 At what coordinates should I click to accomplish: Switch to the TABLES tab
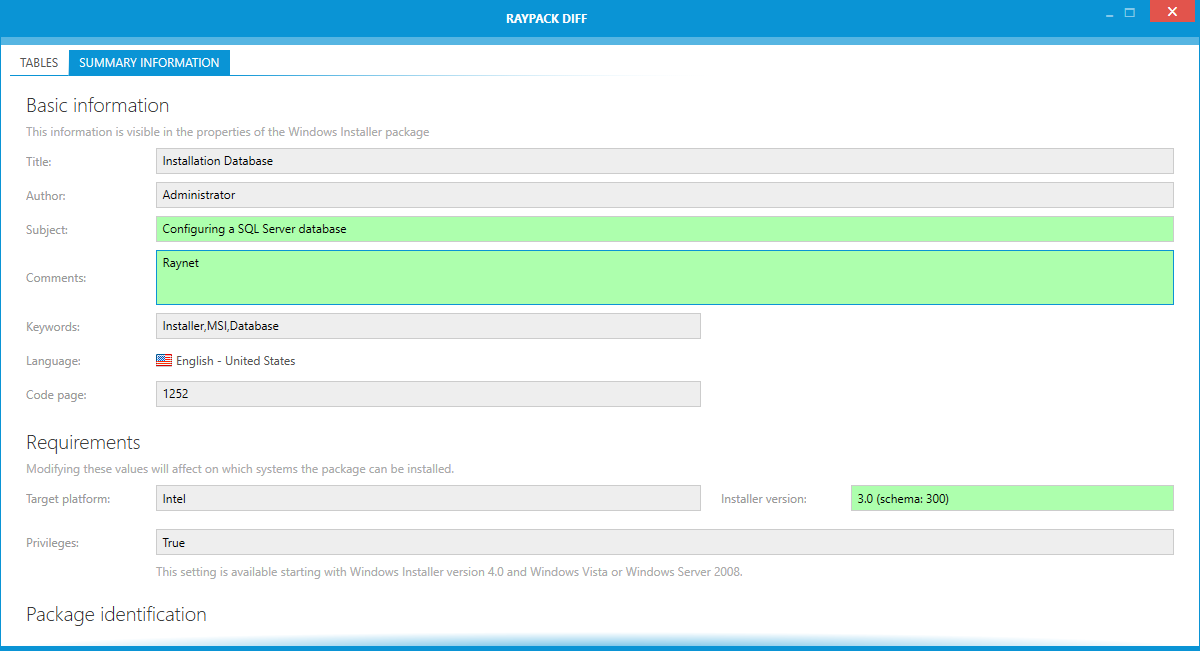39,63
